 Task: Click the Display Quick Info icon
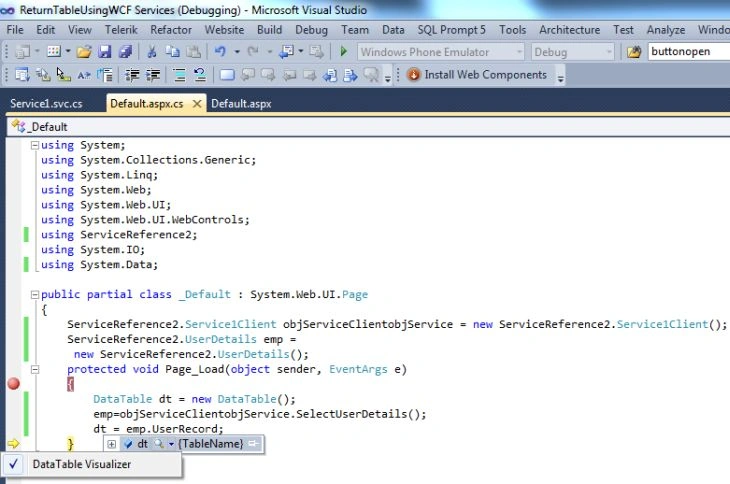[63, 74]
